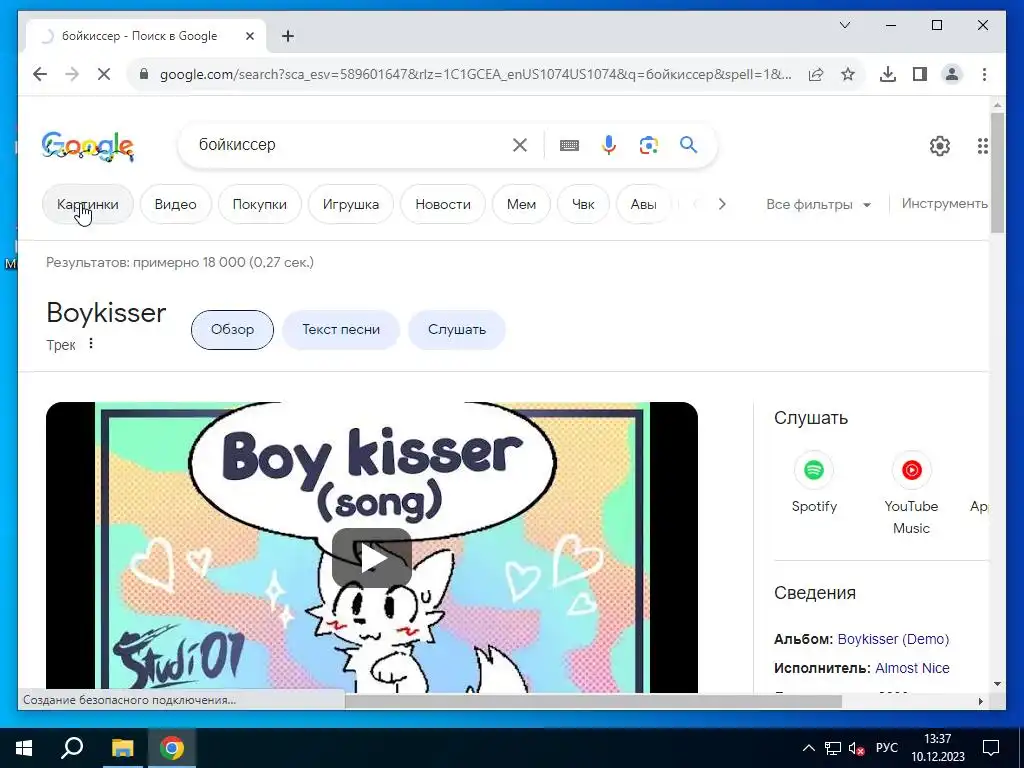The width and height of the screenshot is (1024, 768).
Task: Open network status in system tray
Action: (833, 748)
